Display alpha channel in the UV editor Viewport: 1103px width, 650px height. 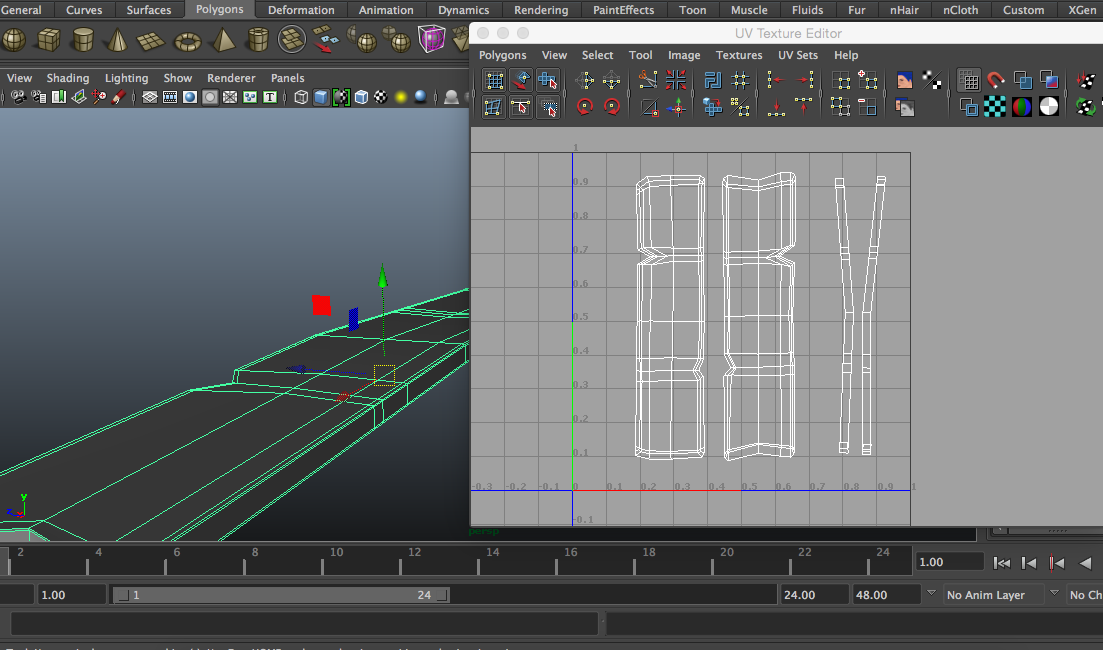tap(1048, 107)
